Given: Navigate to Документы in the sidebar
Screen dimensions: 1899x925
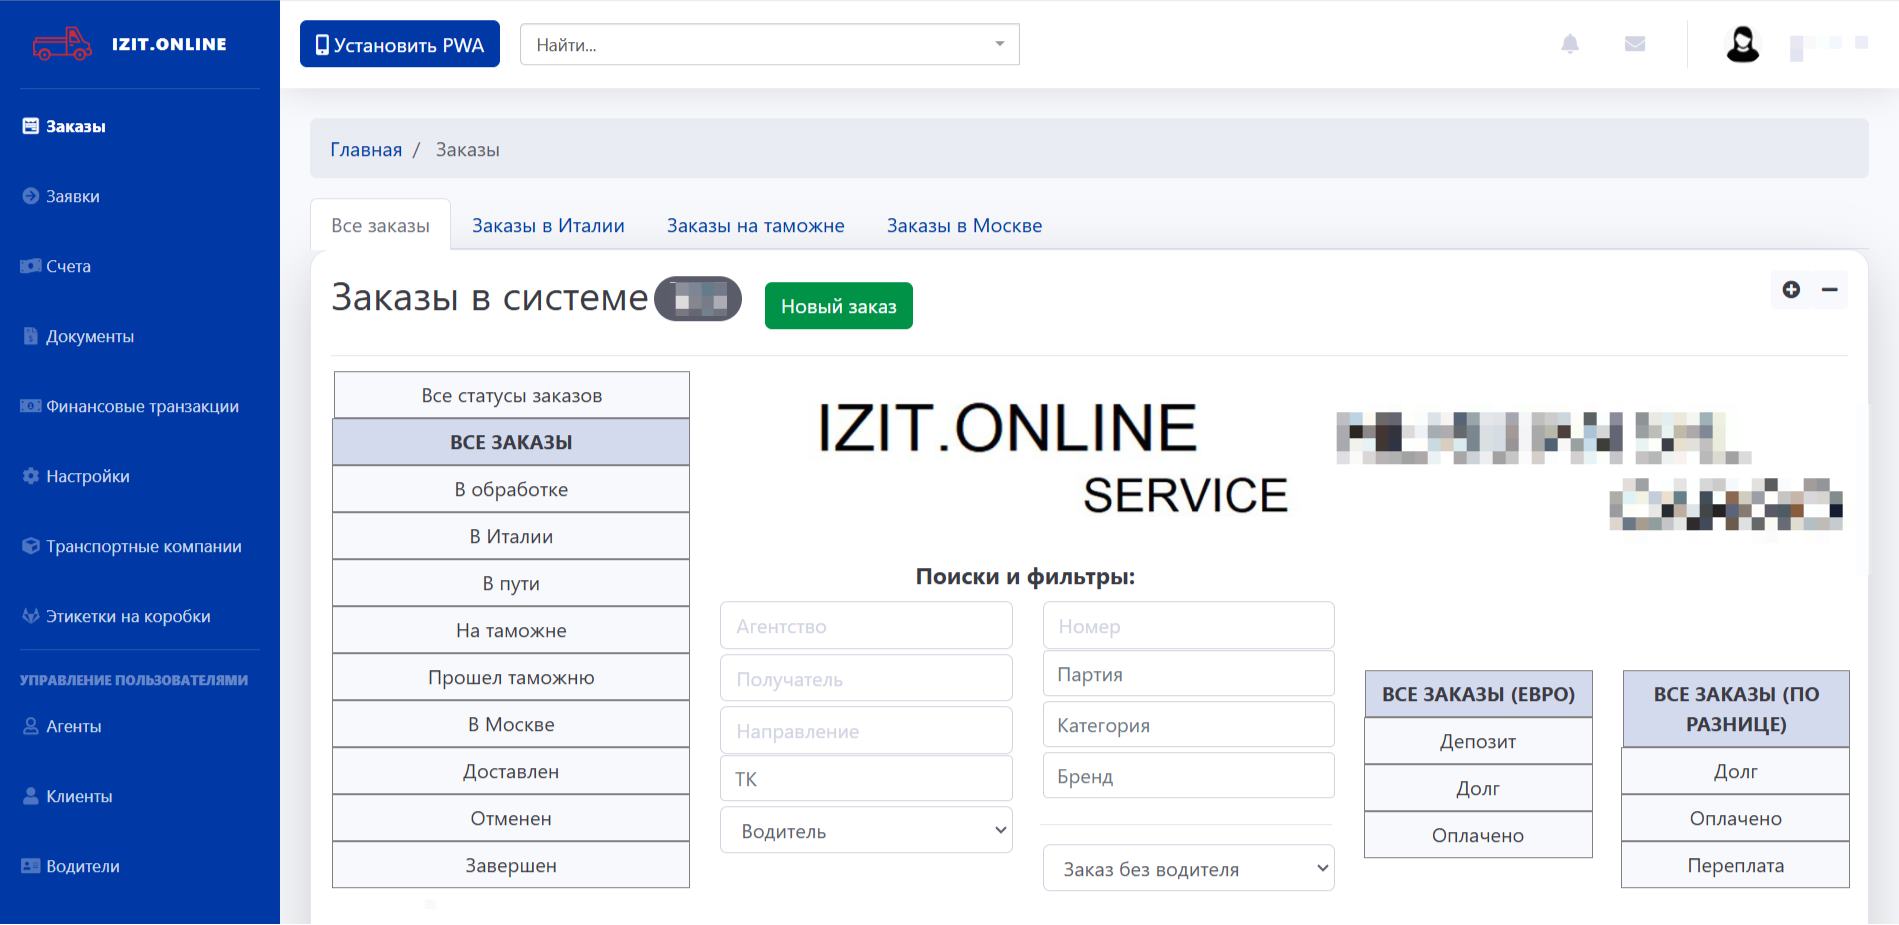Looking at the screenshot, I should pyautogui.click(x=78, y=336).
